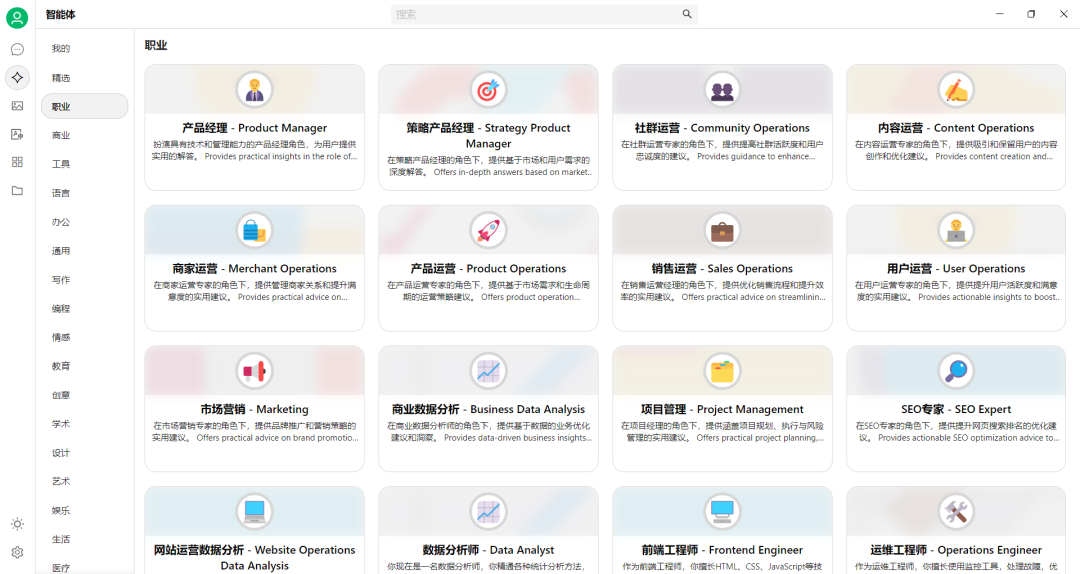Click the Marketing megaphone icon
The height and width of the screenshot is (574, 1080).
254,371
